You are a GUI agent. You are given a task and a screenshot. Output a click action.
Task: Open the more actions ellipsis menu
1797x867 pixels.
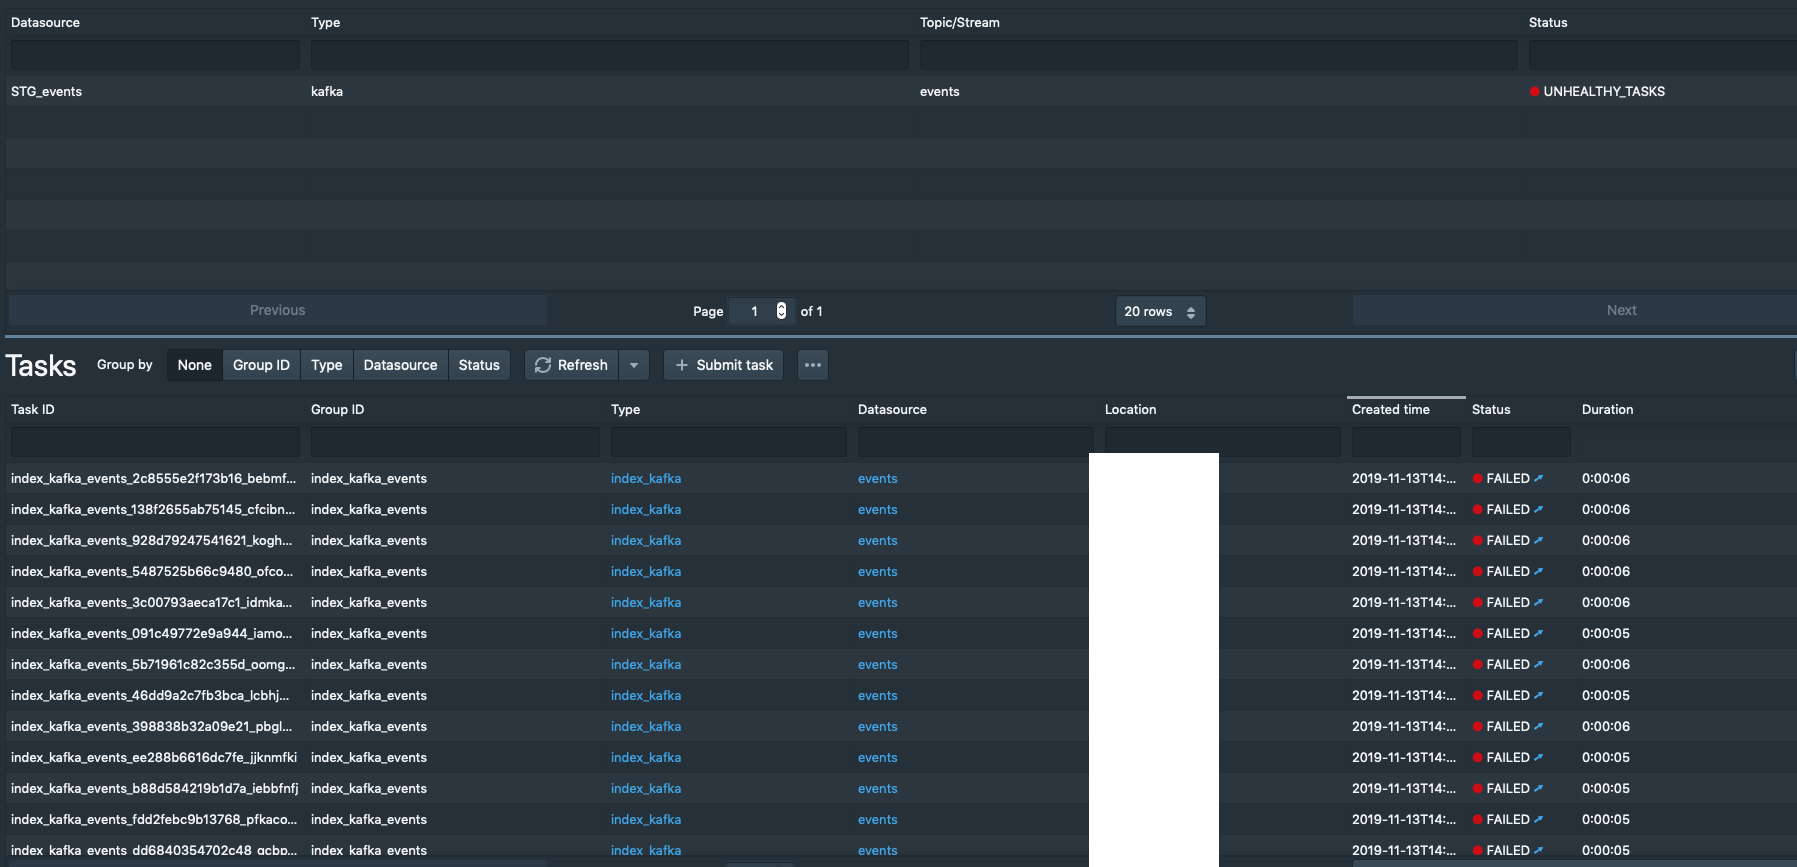[813, 365]
